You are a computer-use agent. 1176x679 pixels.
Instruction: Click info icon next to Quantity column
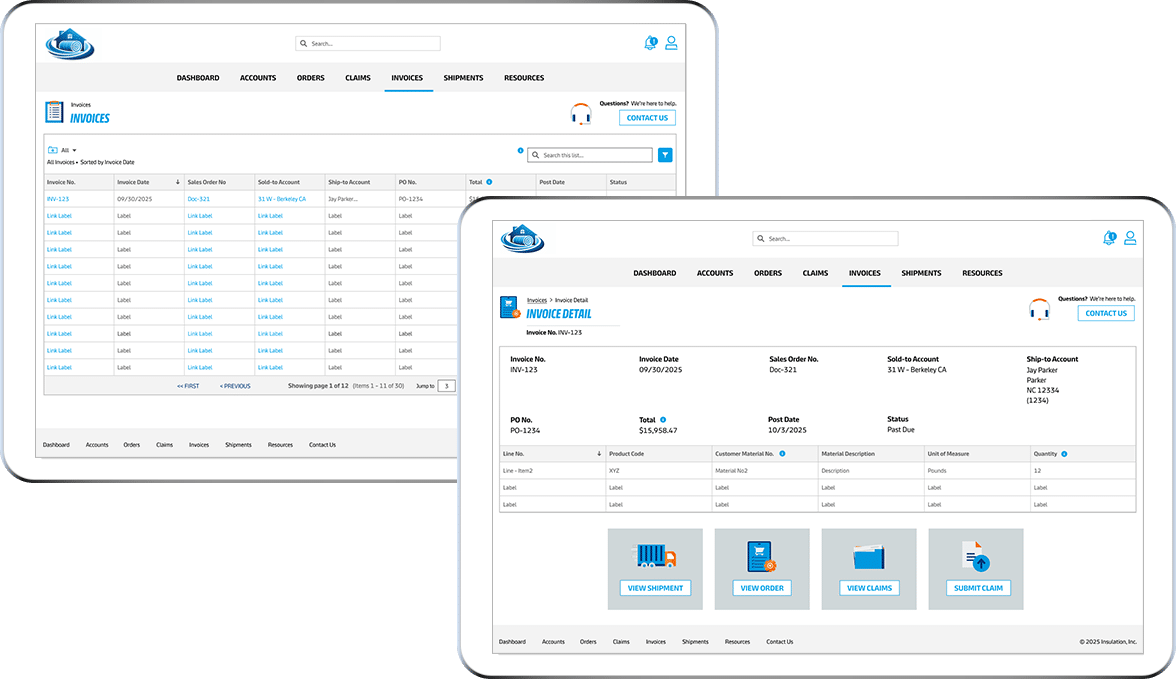1064,454
